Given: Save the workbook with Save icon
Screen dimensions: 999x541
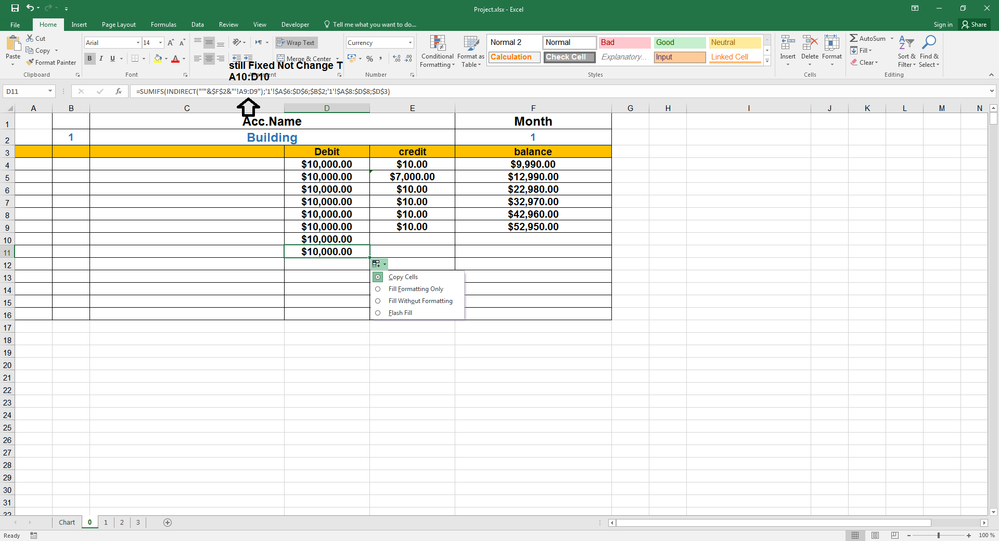Looking at the screenshot, I should pos(15,8).
